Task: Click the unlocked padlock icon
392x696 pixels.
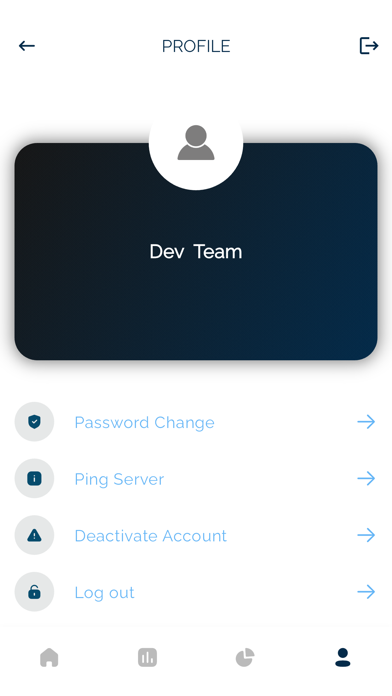Action: point(34,592)
